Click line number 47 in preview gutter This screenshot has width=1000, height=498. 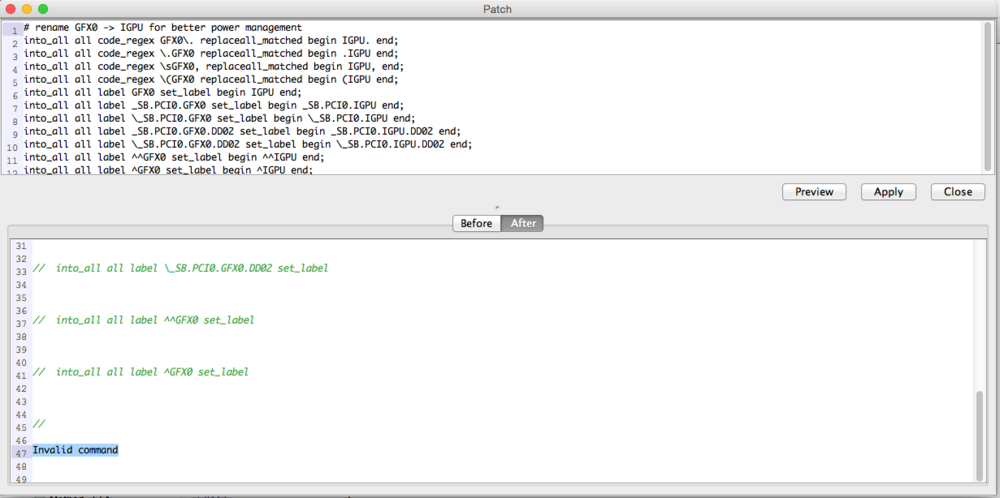click(x=19, y=453)
